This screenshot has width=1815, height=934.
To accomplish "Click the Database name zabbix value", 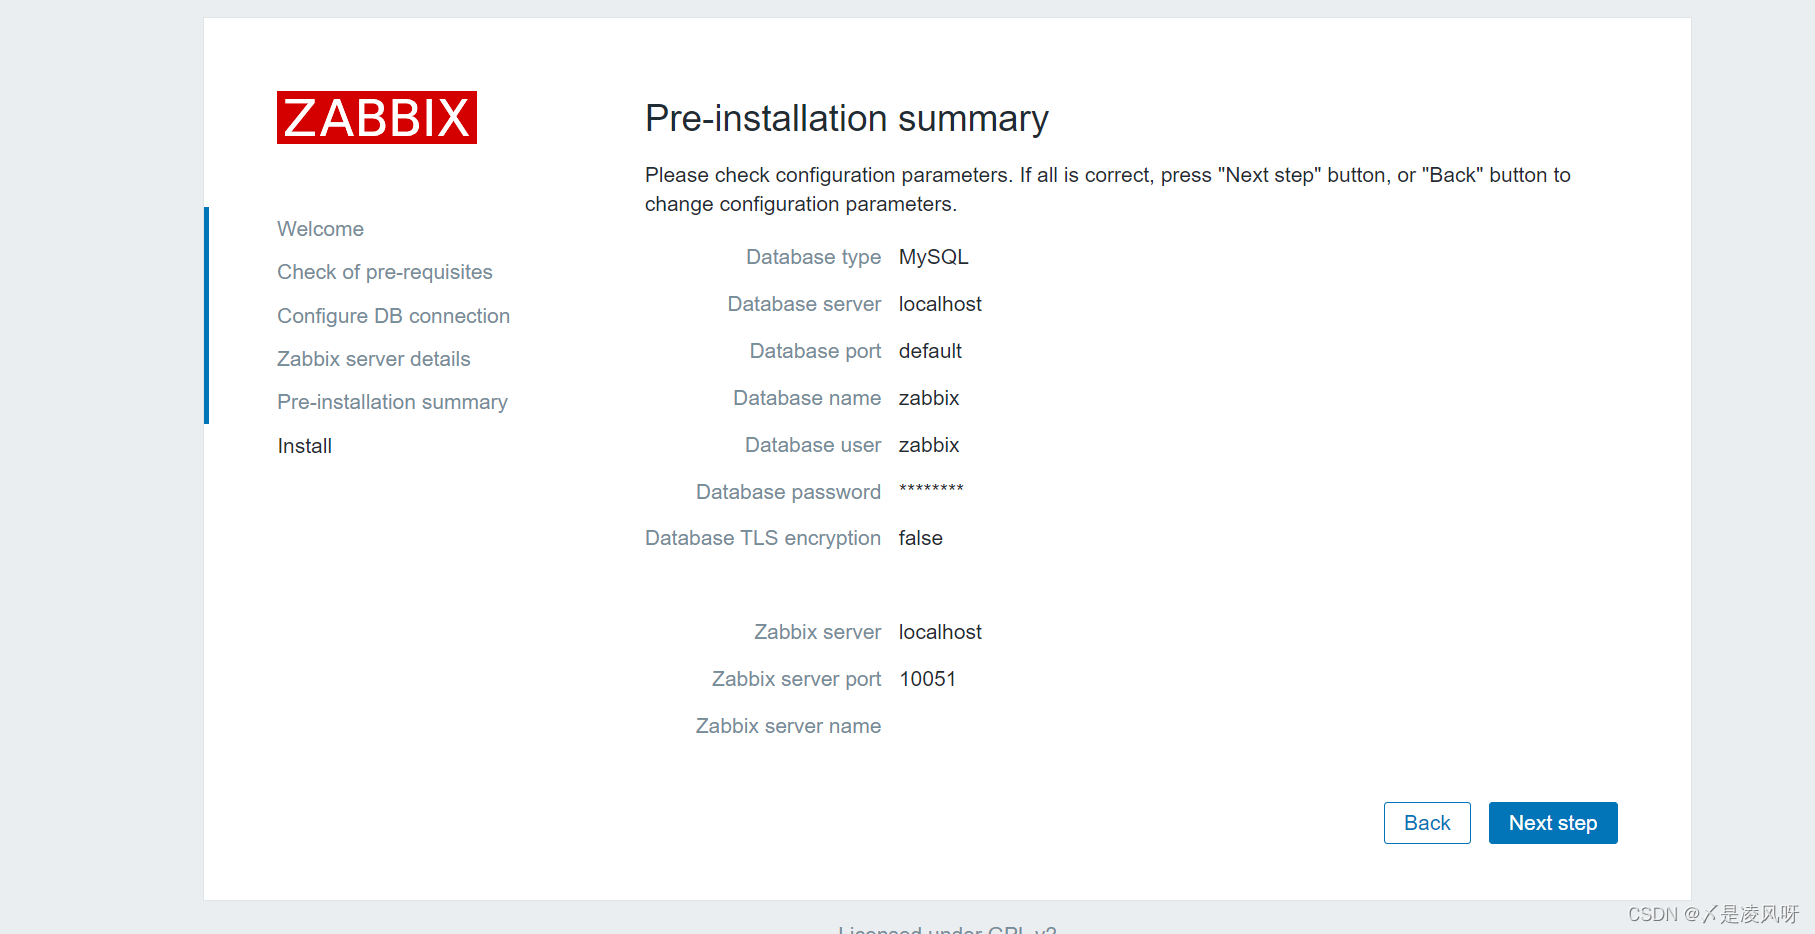I will click(x=929, y=398).
